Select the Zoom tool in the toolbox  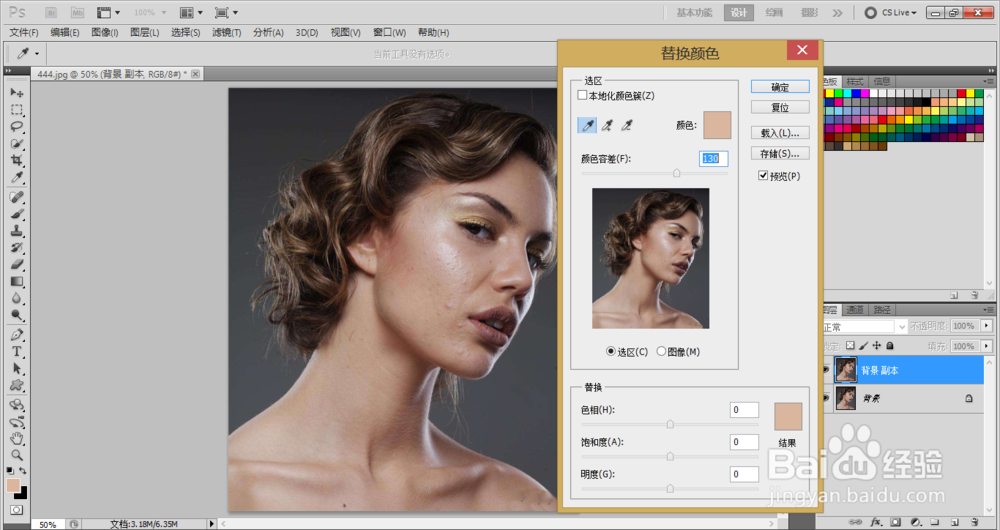(x=17, y=455)
